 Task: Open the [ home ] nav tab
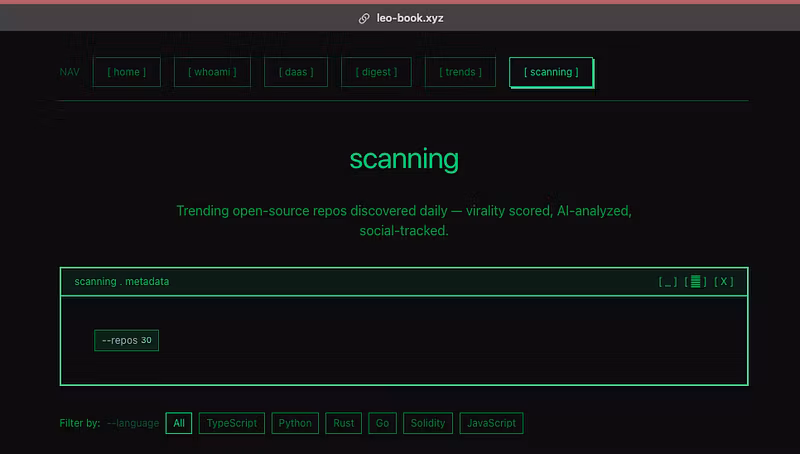(x=127, y=72)
